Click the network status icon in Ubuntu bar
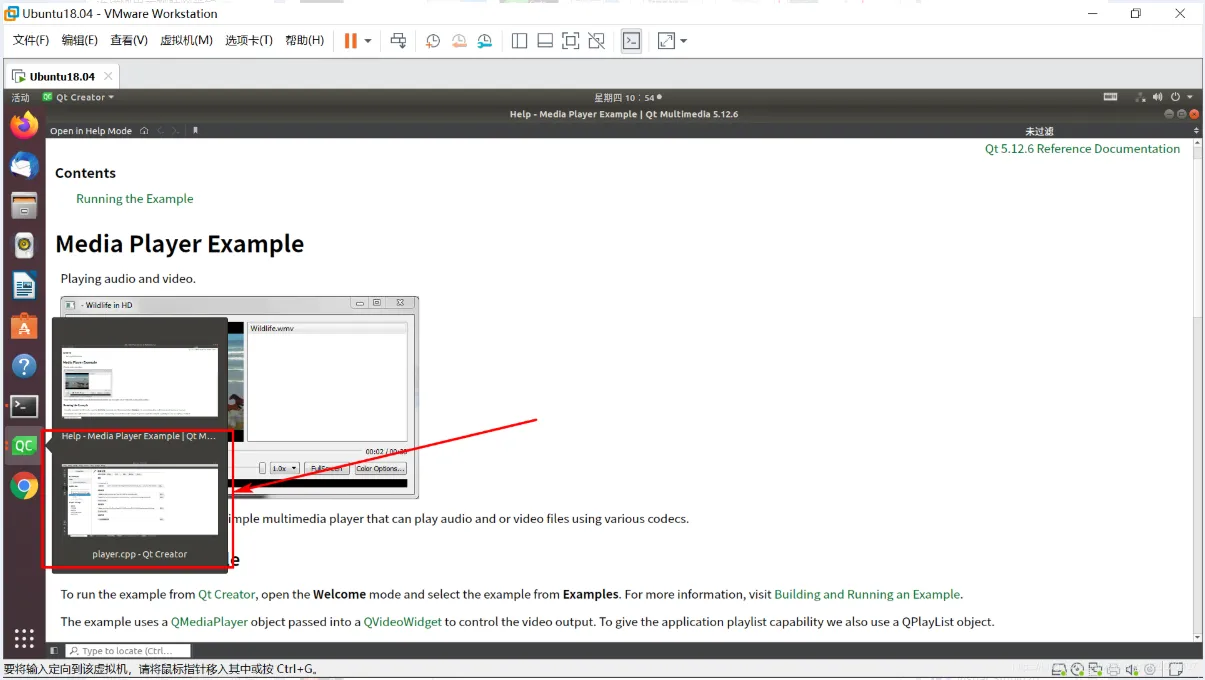1205x680 pixels. 1141,97
